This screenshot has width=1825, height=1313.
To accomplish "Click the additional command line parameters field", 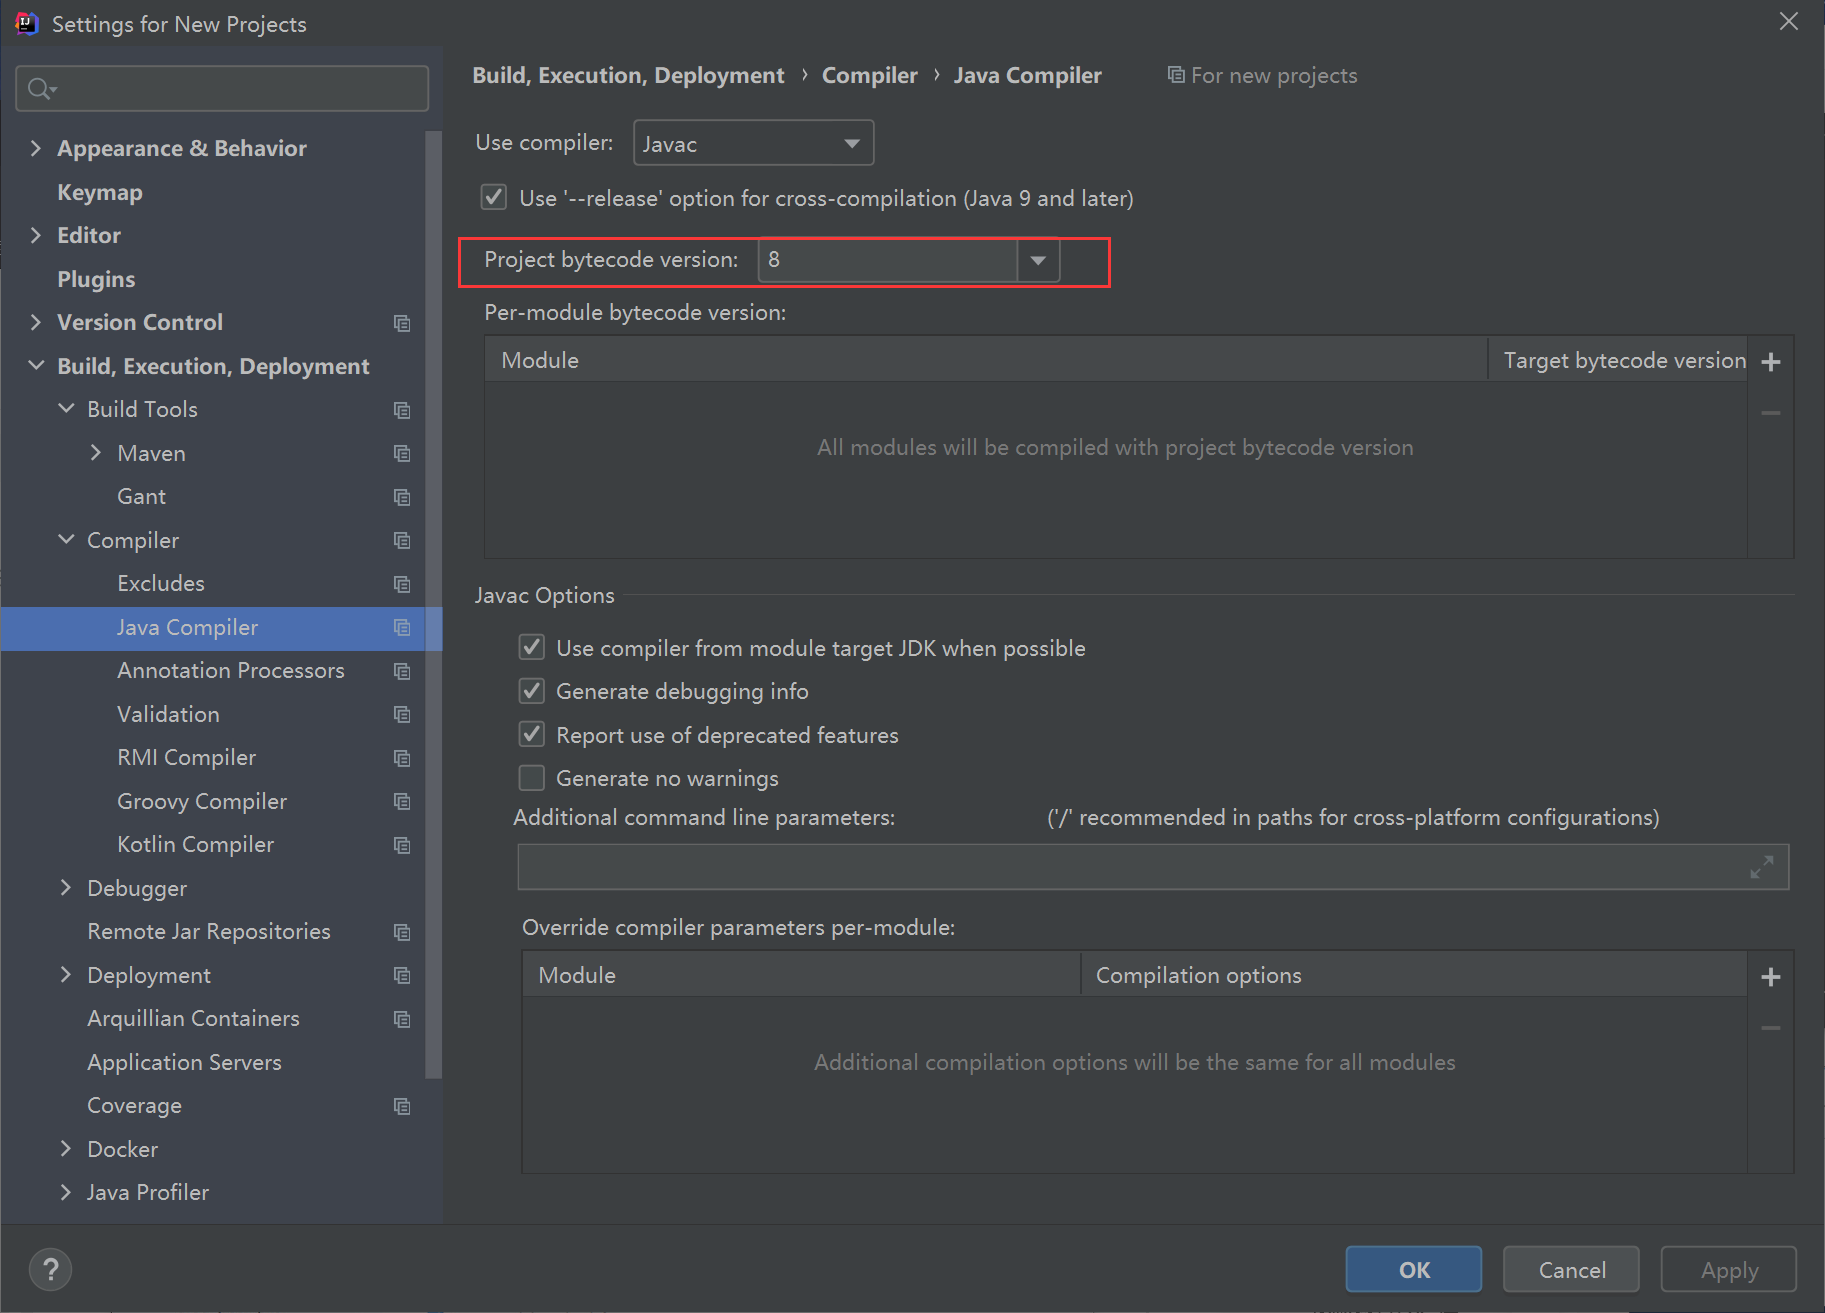I will pyautogui.click(x=1153, y=867).
